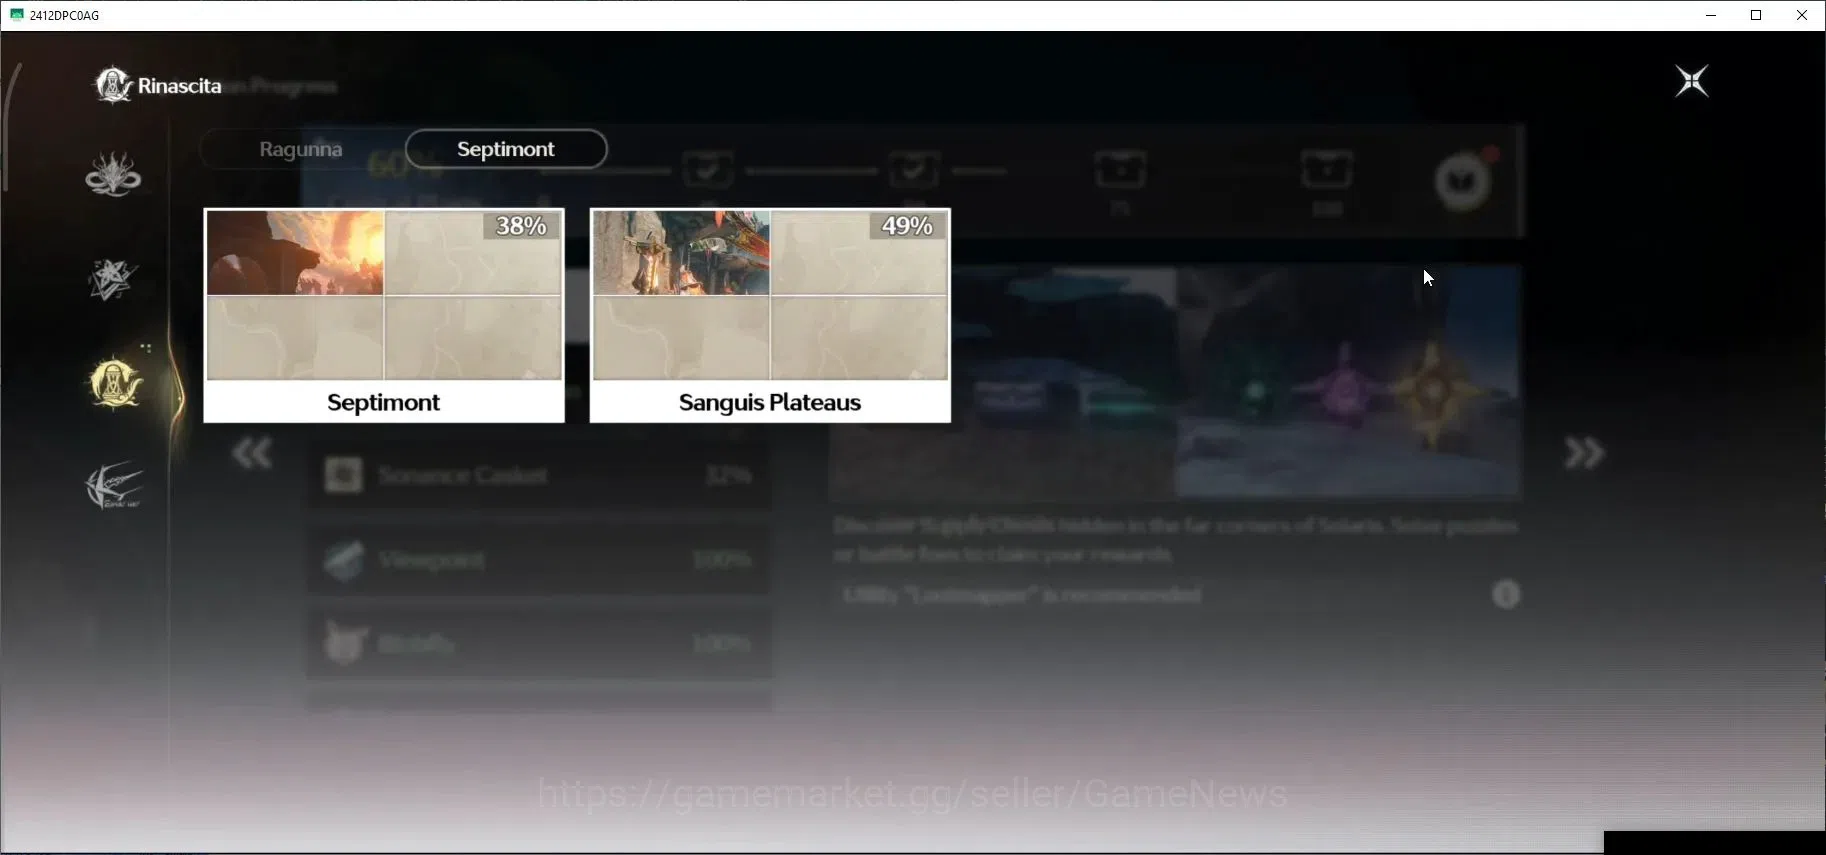Open the Sanguis Plateaus map thumbnail

click(770, 295)
